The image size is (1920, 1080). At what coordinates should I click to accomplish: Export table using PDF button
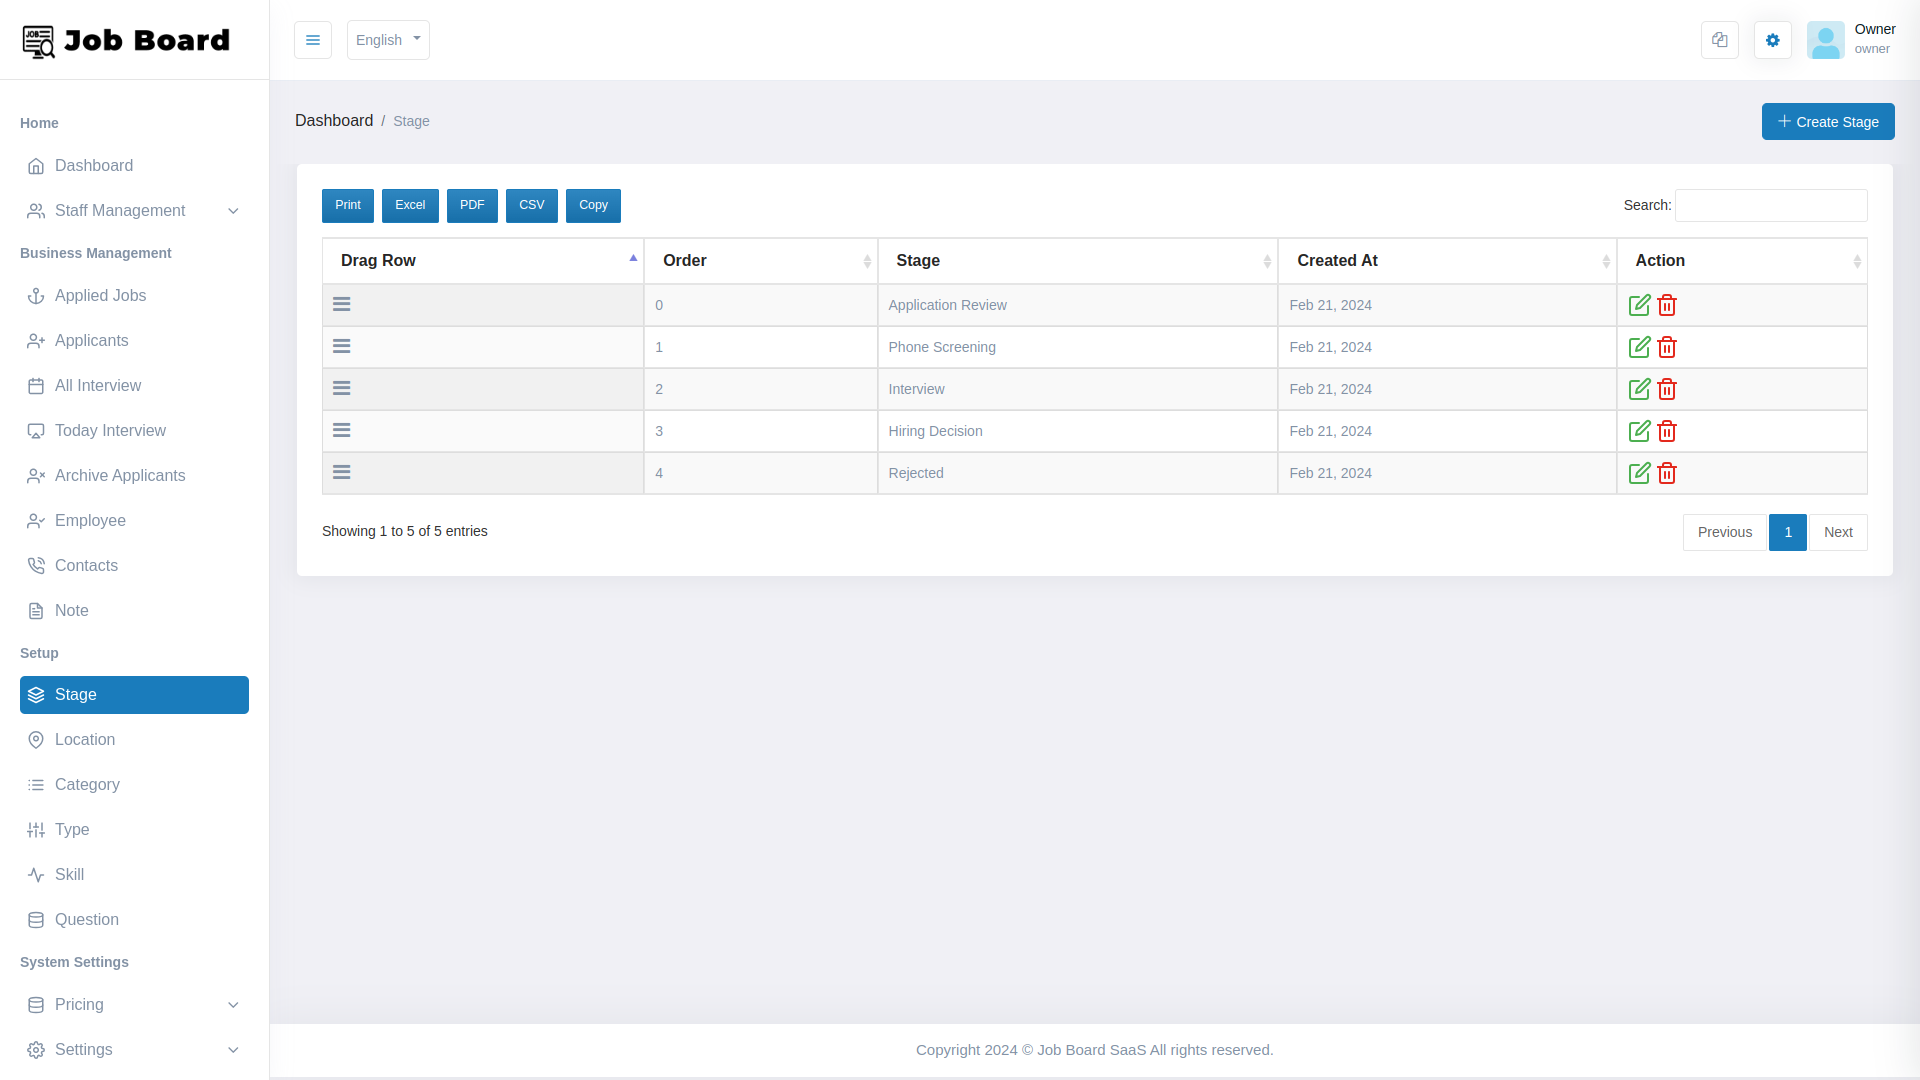(x=472, y=205)
